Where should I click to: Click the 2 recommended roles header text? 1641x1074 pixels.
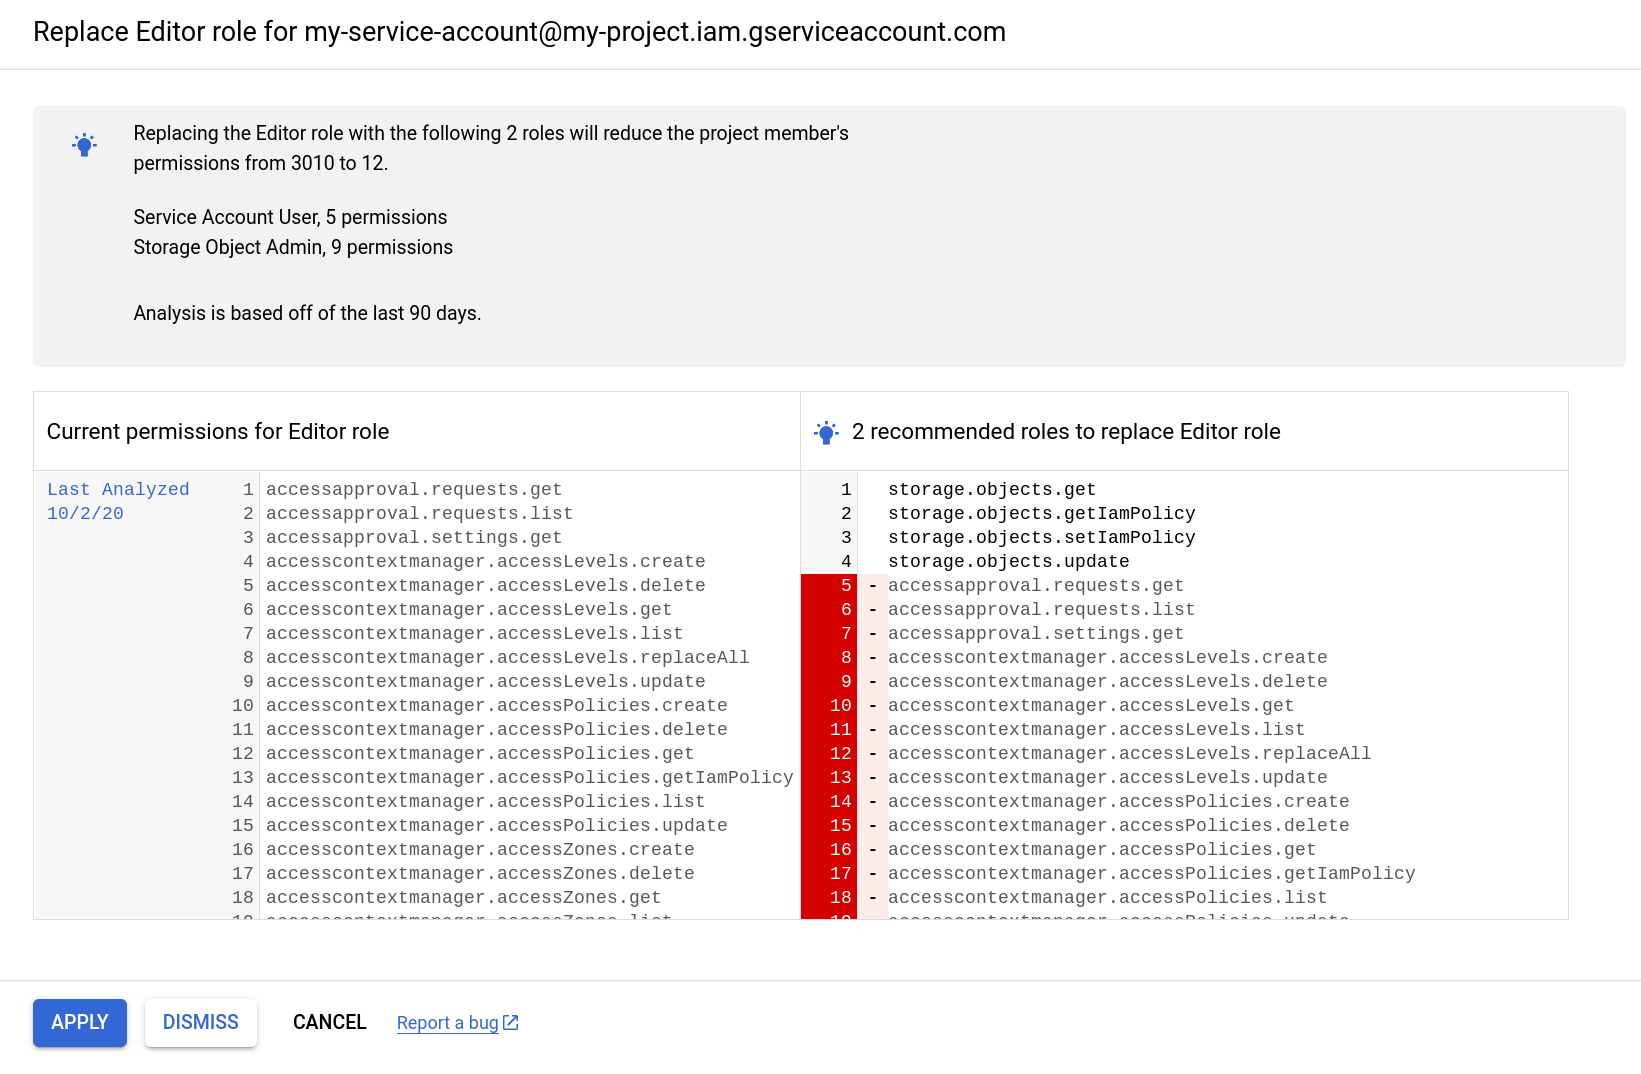click(x=1065, y=431)
